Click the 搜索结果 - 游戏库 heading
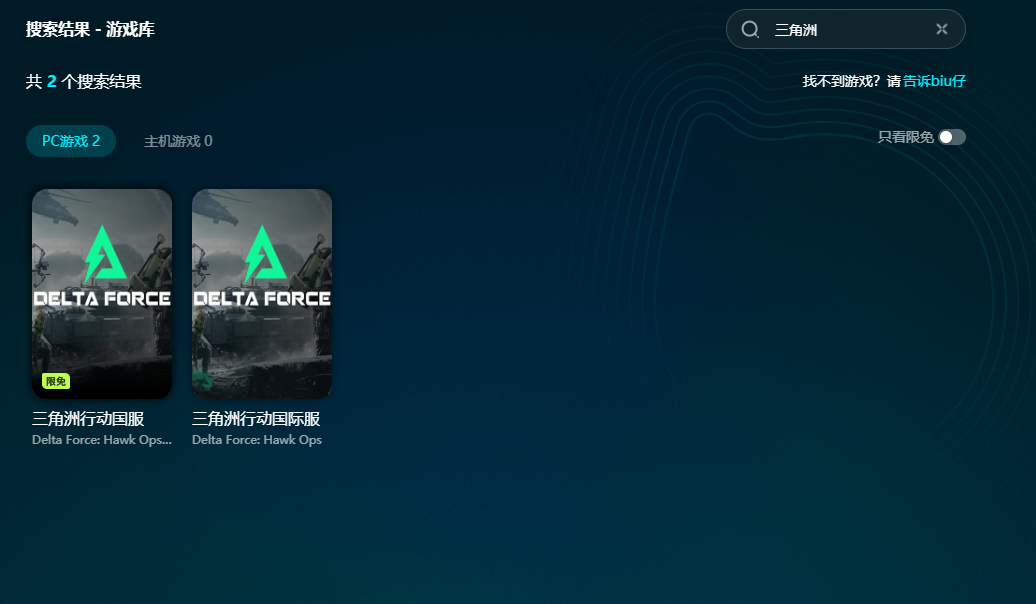This screenshot has width=1036, height=604. click(90, 30)
